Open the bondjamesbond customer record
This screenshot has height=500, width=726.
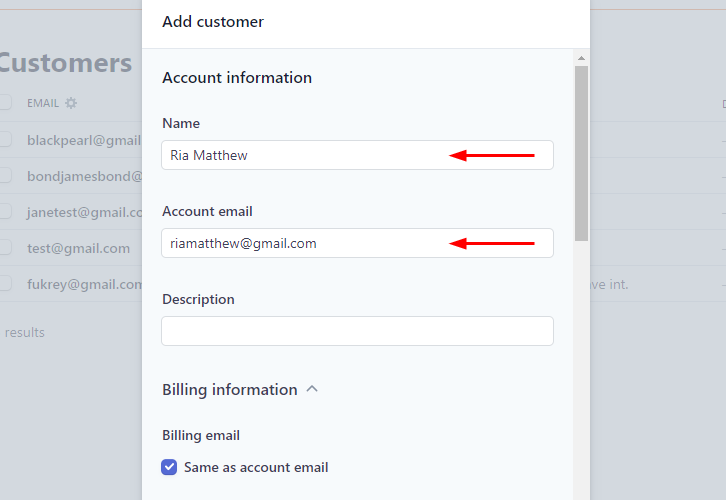(x=86, y=176)
